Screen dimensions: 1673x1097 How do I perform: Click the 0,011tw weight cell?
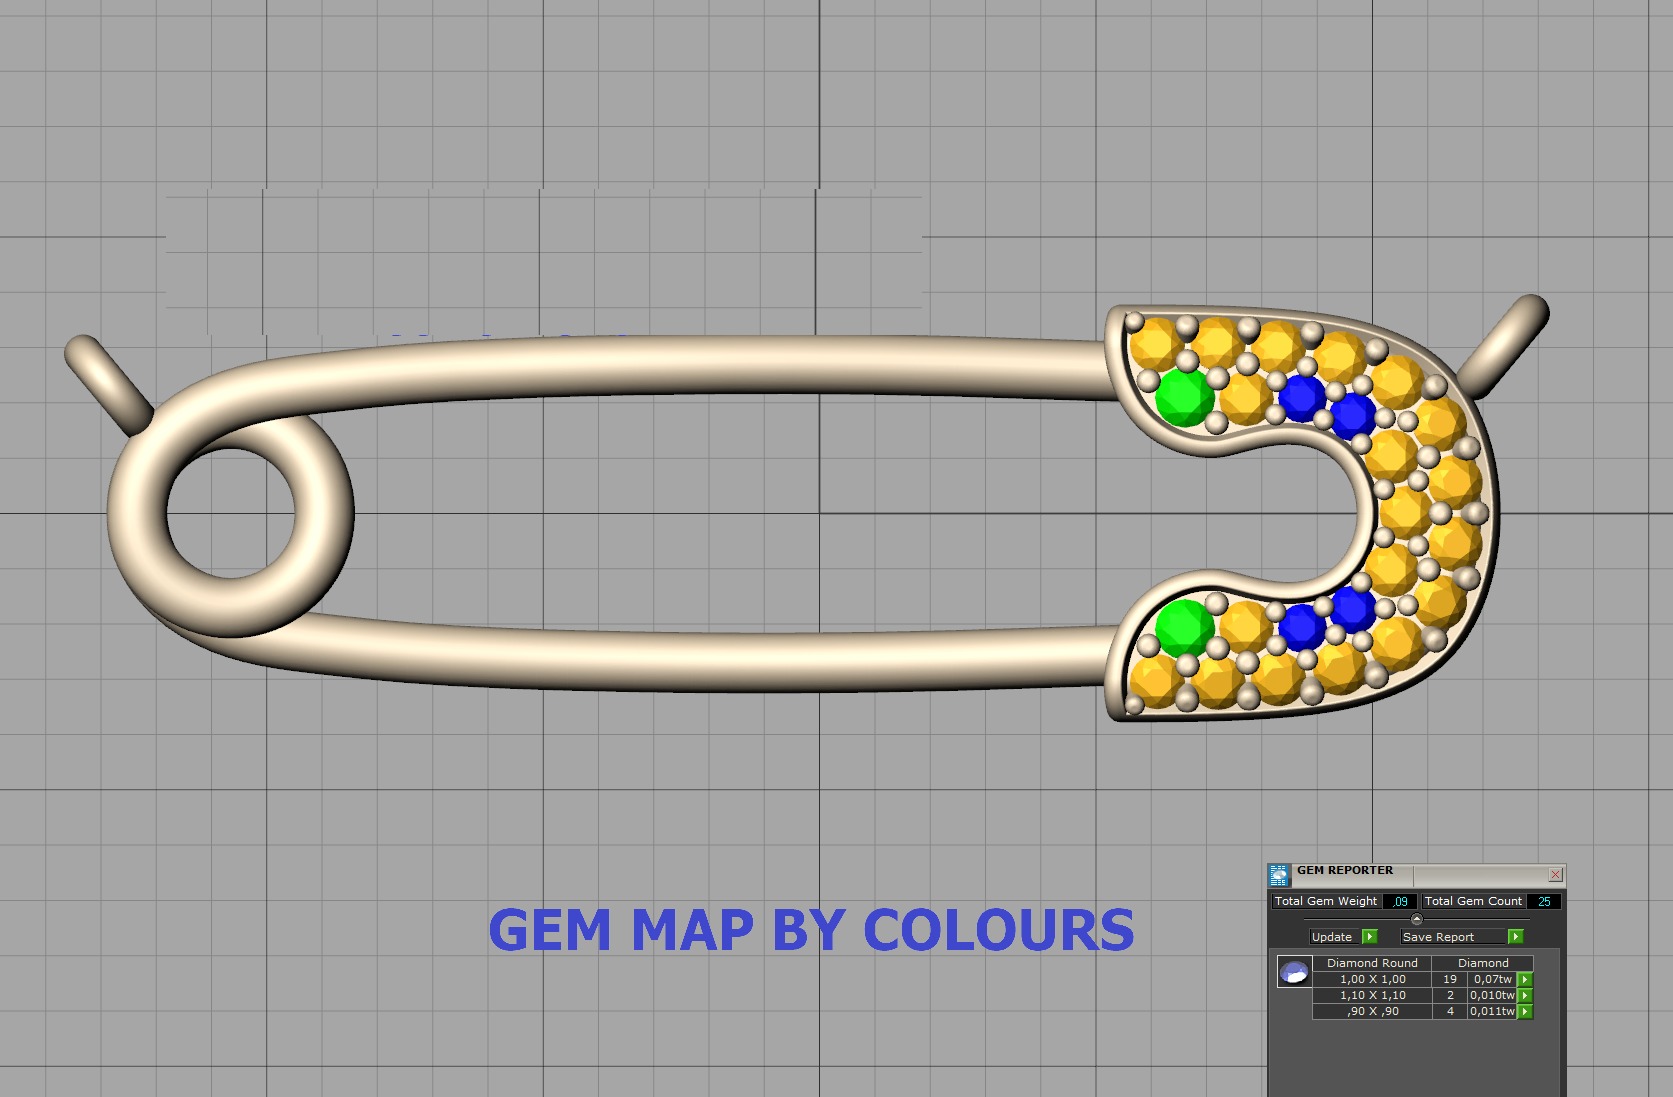[1493, 1012]
